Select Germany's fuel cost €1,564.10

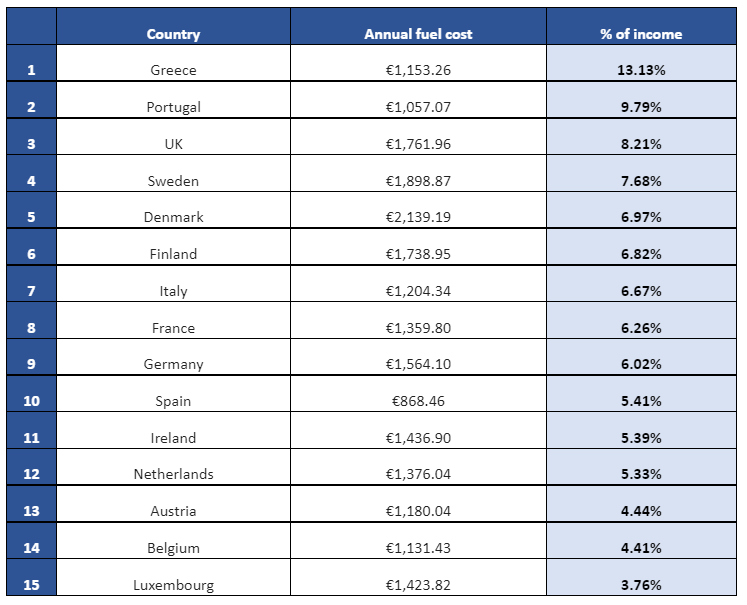tap(418, 357)
